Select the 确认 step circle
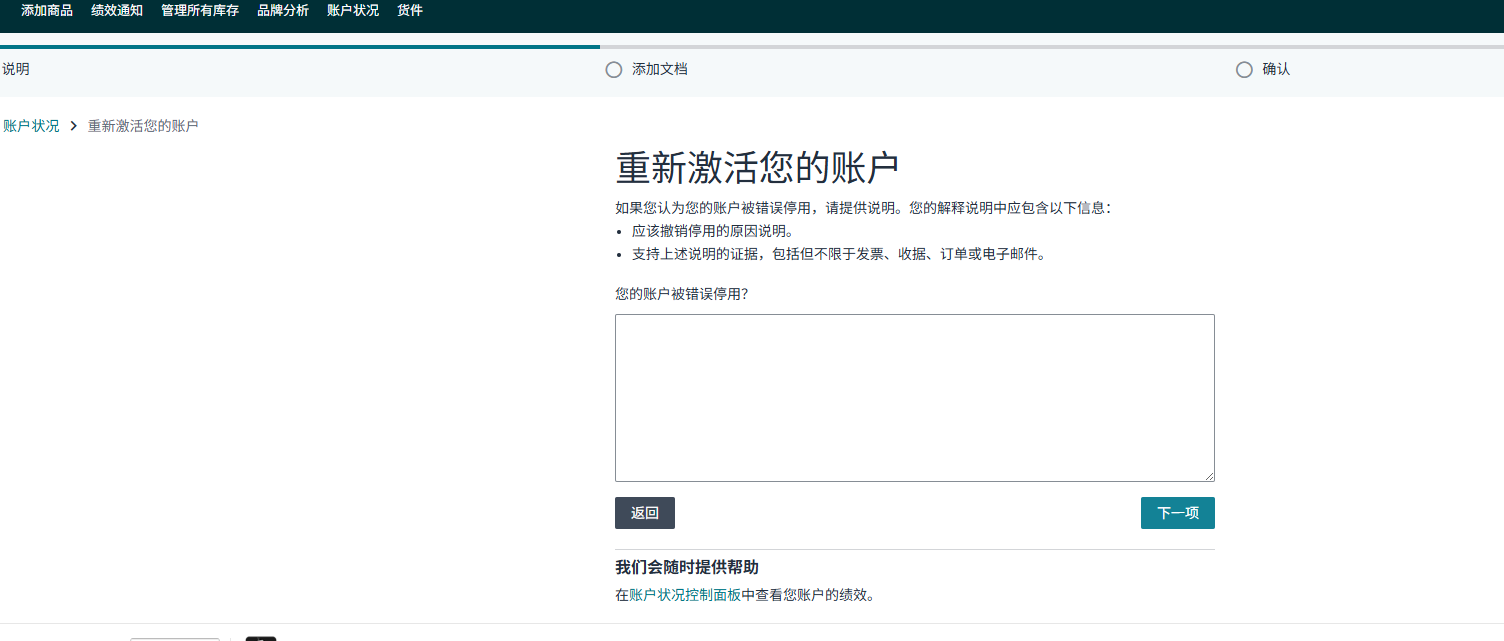The width and height of the screenshot is (1504, 641). point(1244,70)
